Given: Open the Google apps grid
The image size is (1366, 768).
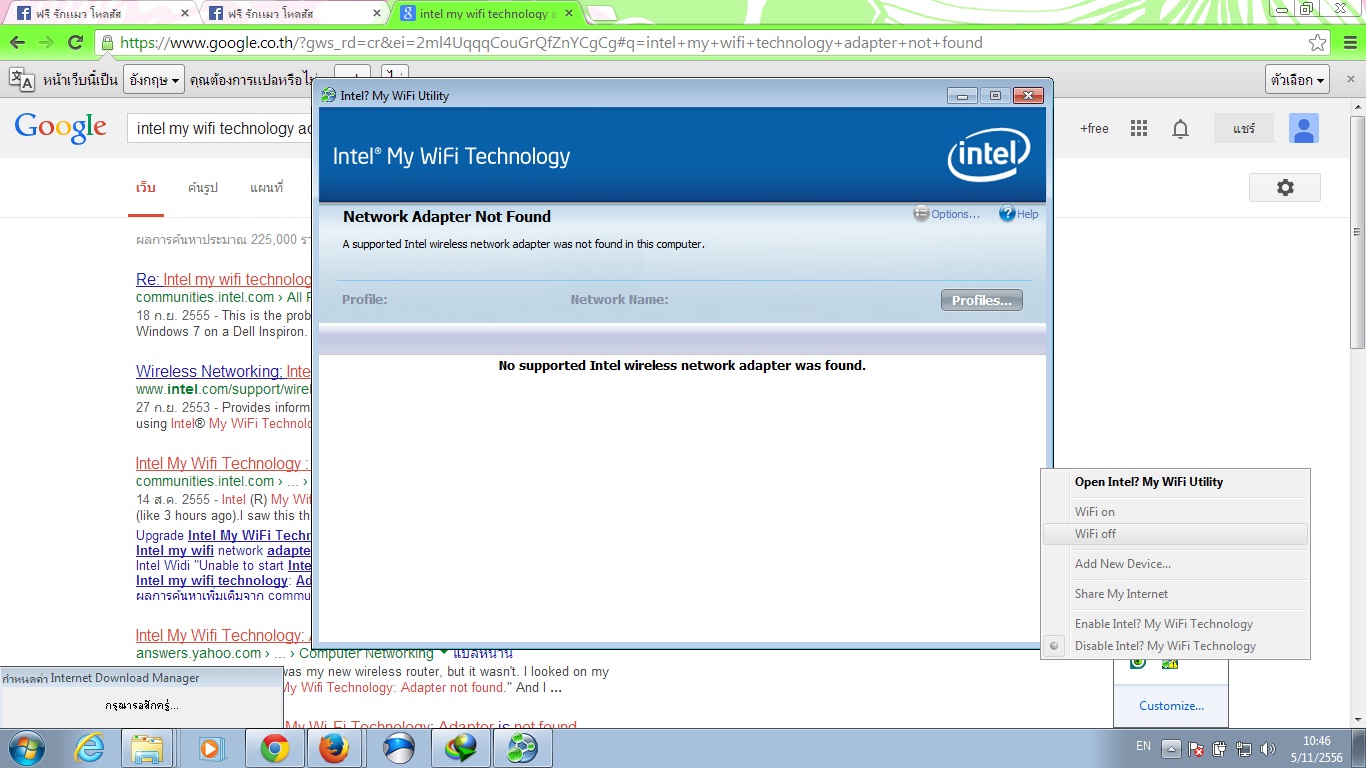Looking at the screenshot, I should tap(1138, 128).
